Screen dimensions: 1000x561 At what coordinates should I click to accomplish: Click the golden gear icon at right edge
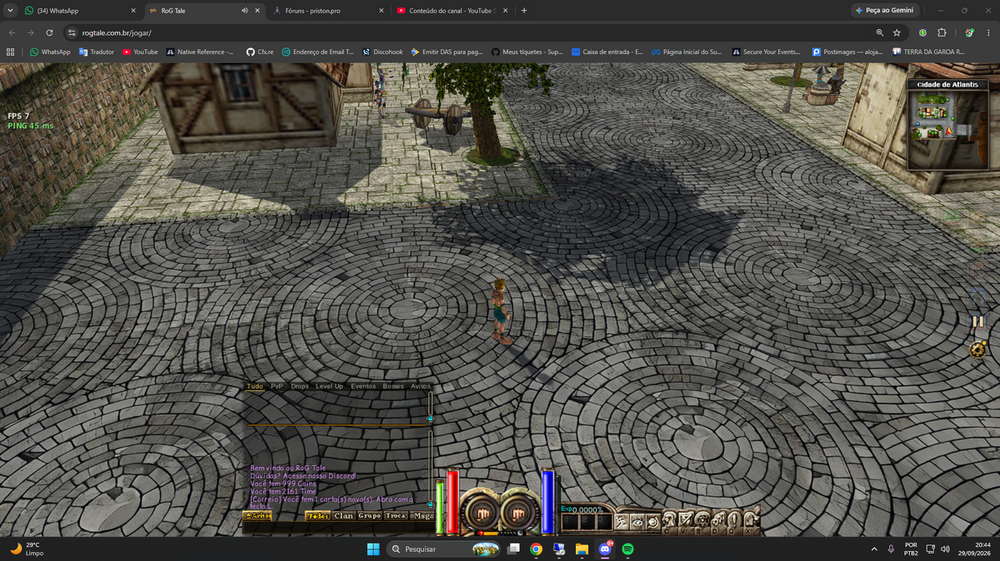(x=978, y=349)
